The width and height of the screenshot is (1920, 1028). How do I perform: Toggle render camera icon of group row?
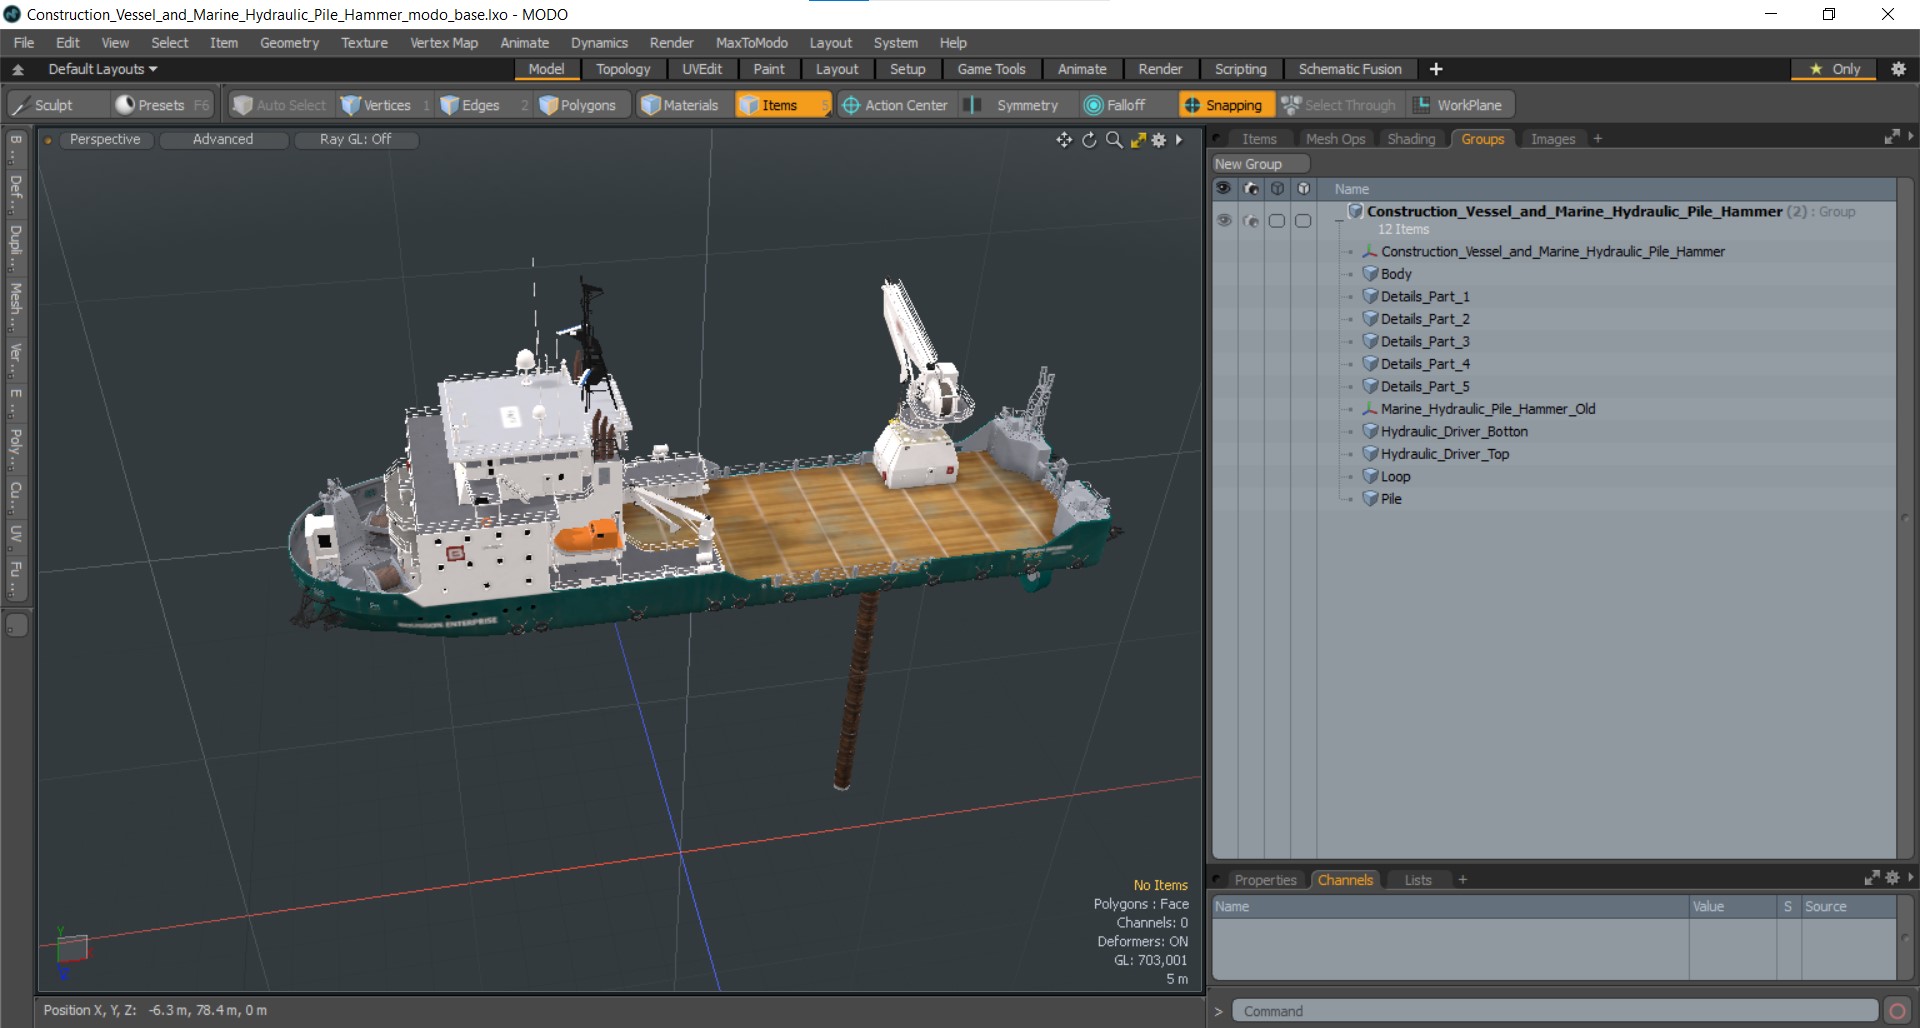pyautogui.click(x=1250, y=220)
